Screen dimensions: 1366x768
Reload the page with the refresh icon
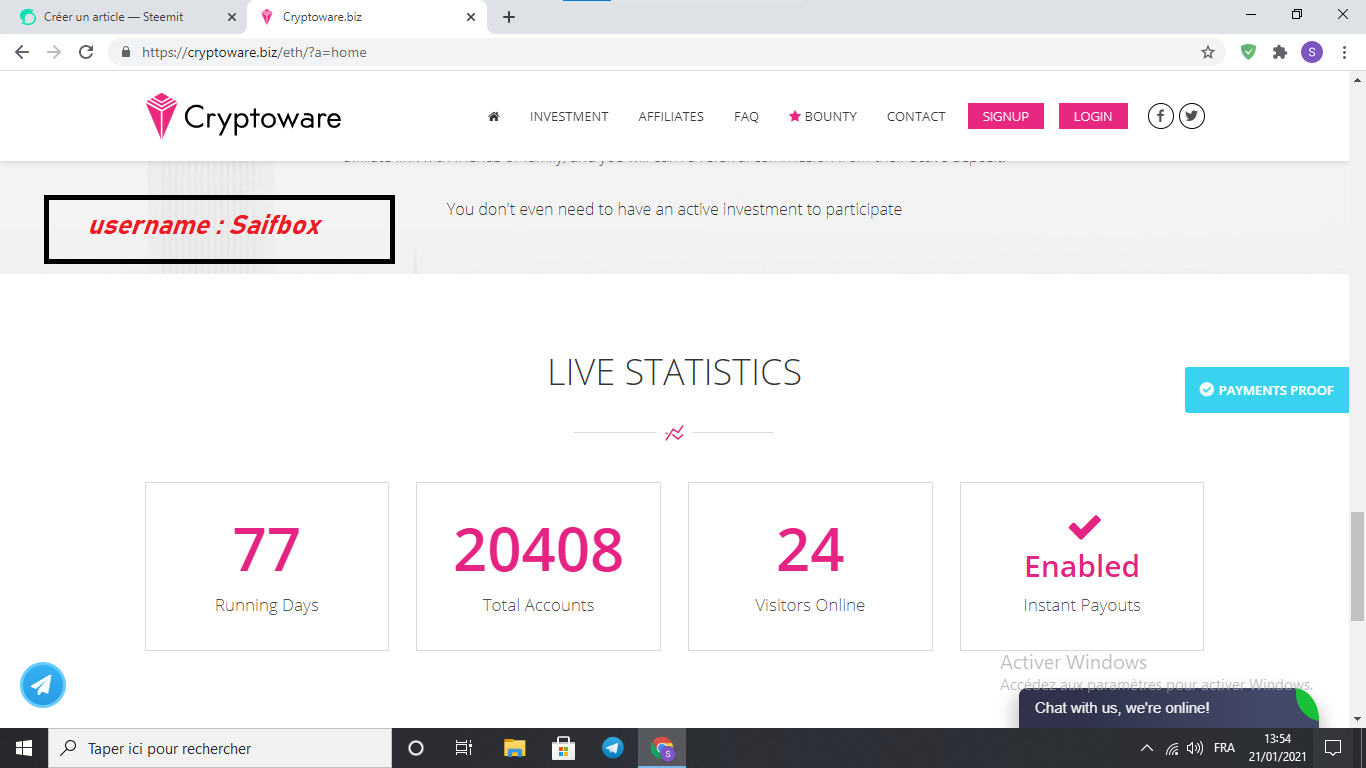tap(86, 52)
